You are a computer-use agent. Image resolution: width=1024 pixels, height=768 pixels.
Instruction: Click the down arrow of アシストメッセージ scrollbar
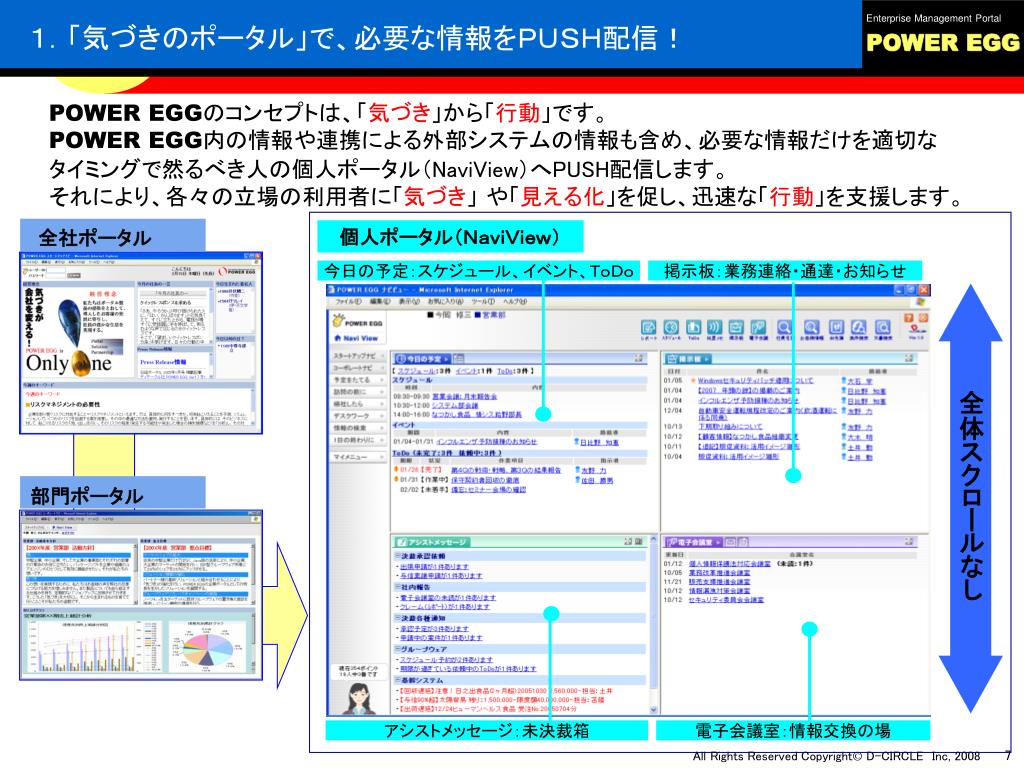pos(654,710)
